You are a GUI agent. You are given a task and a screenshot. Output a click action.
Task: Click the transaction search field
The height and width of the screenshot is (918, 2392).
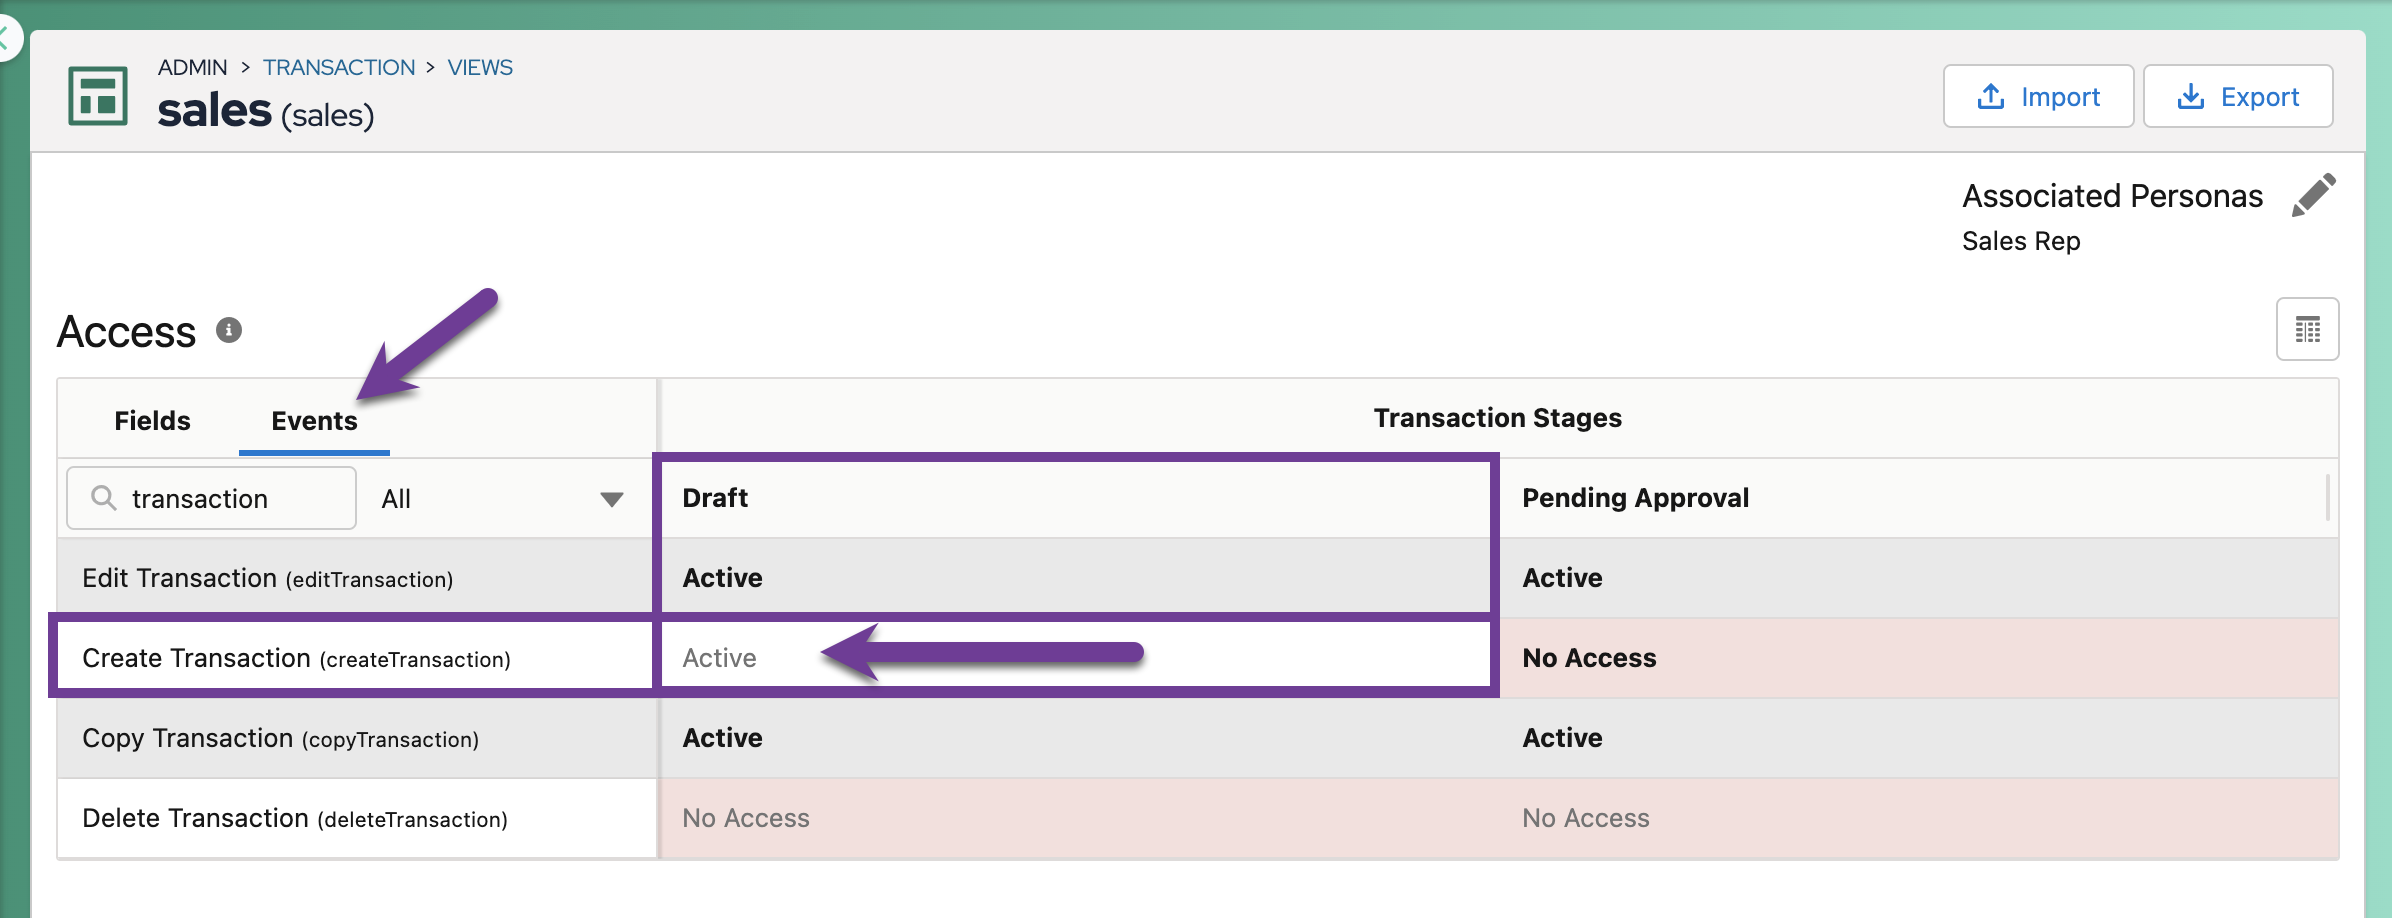pyautogui.click(x=212, y=498)
